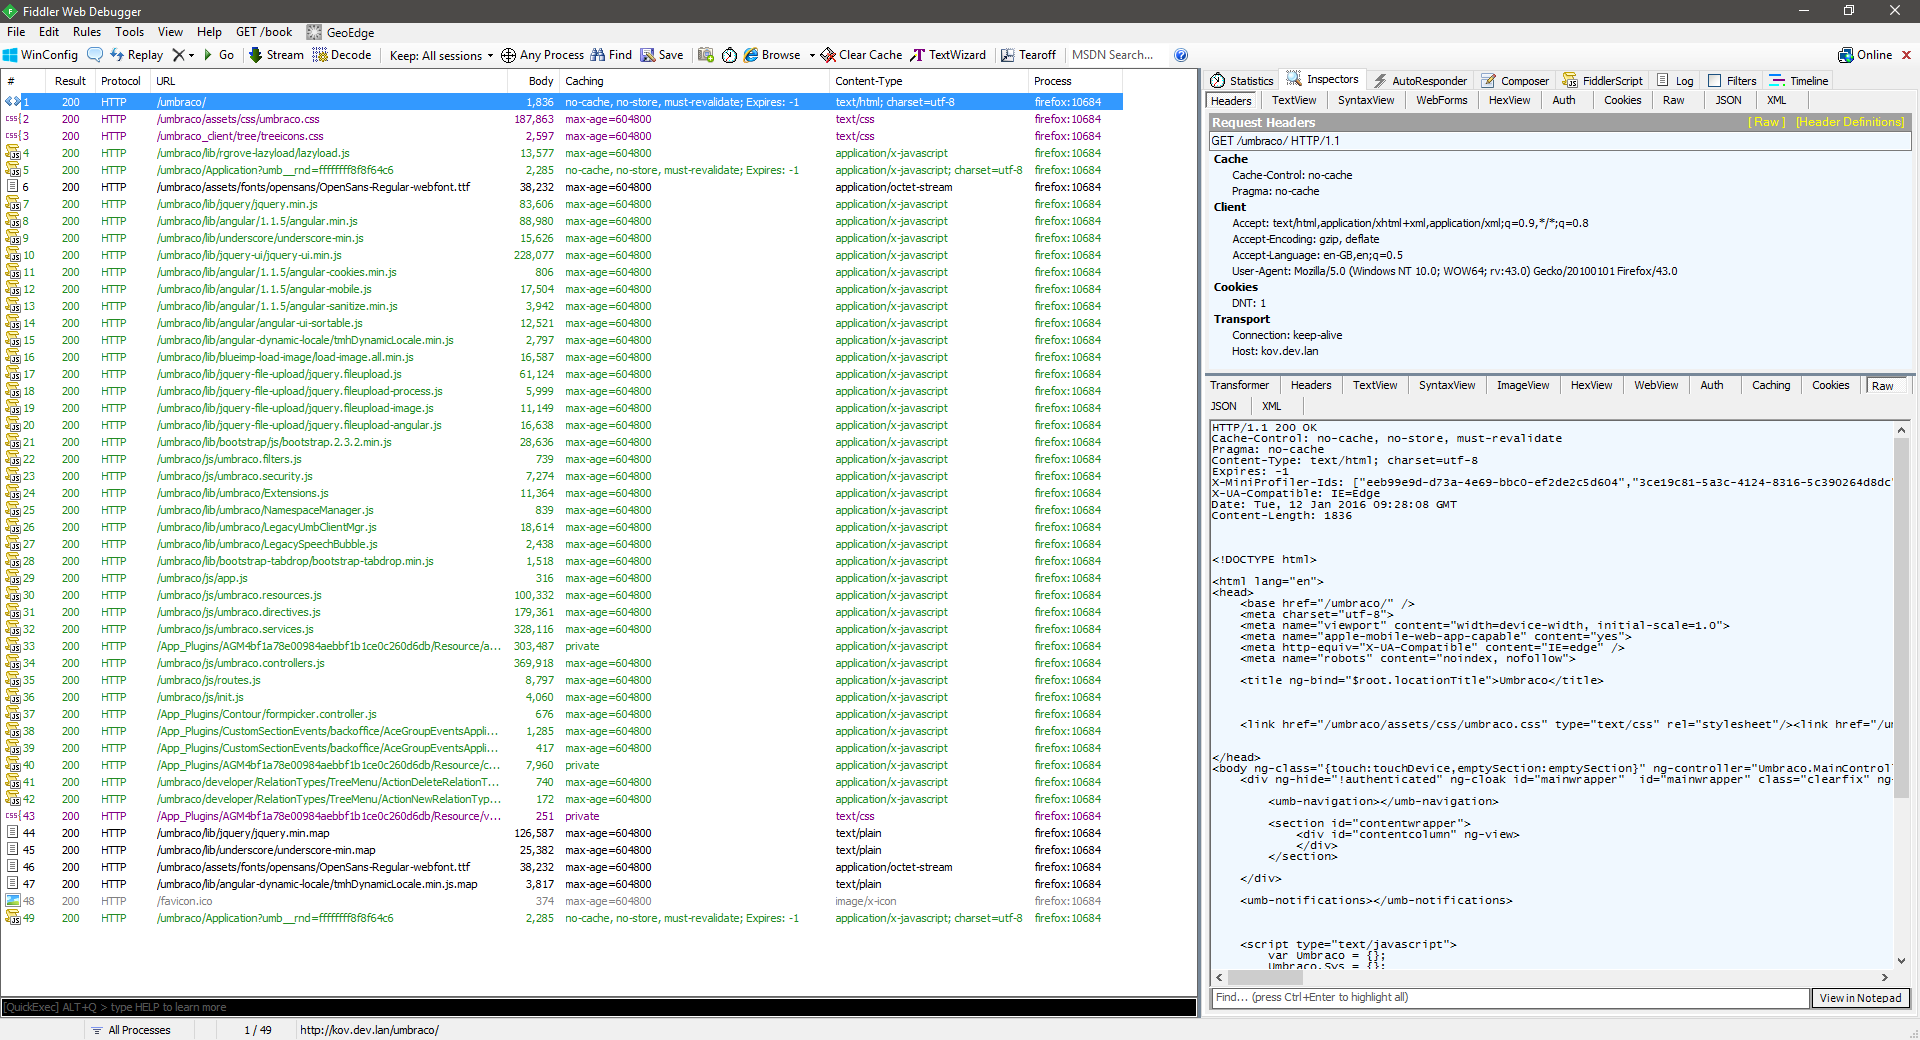This screenshot has width=1920, height=1040.
Task: Select session /umbraco/js/init.js
Action: coord(562,697)
